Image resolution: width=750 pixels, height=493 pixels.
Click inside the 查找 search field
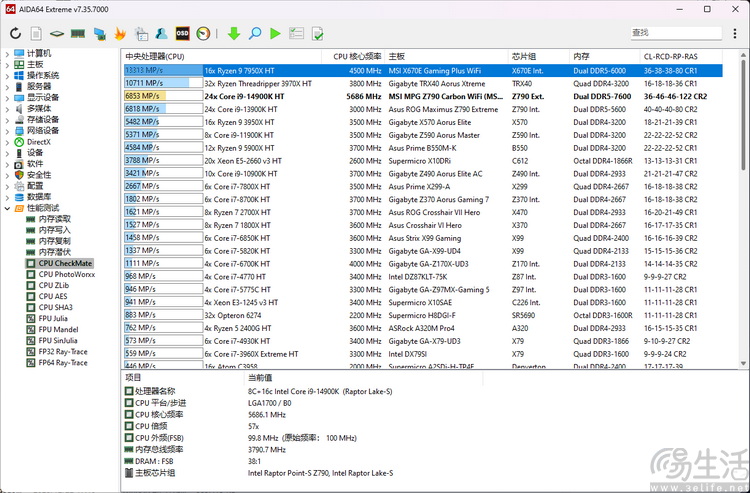pos(676,33)
